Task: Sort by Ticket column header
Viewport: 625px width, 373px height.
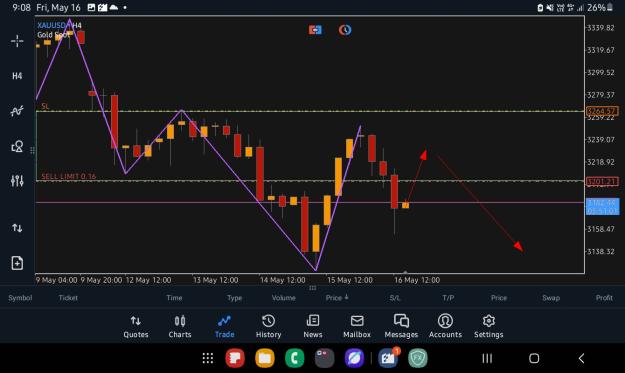Action: coord(68,298)
